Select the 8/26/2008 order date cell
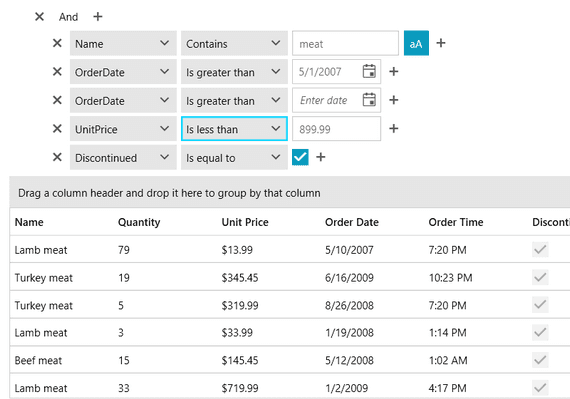Viewport: 570px width, 399px height. [x=349, y=306]
